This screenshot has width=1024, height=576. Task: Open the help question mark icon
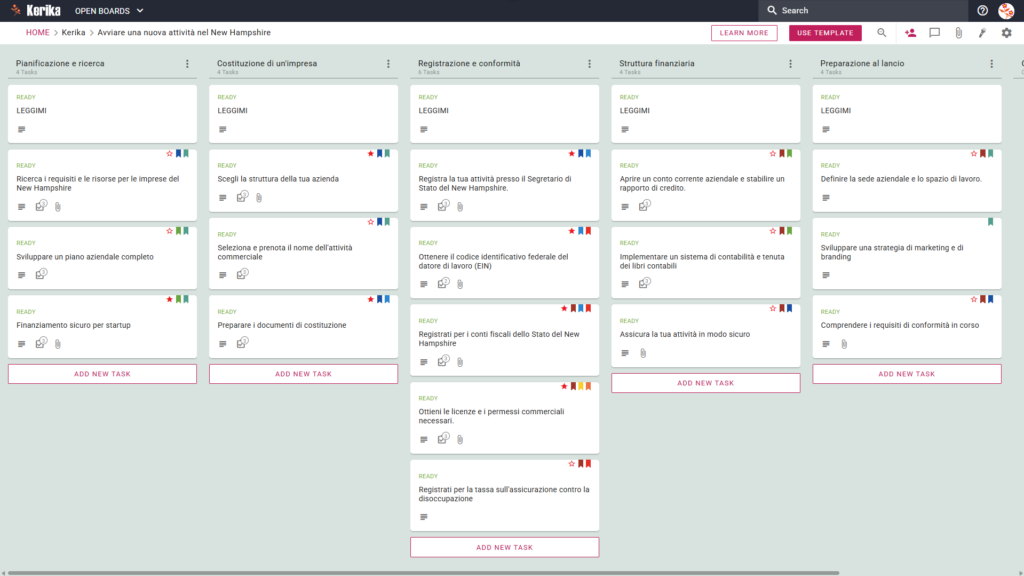982,10
